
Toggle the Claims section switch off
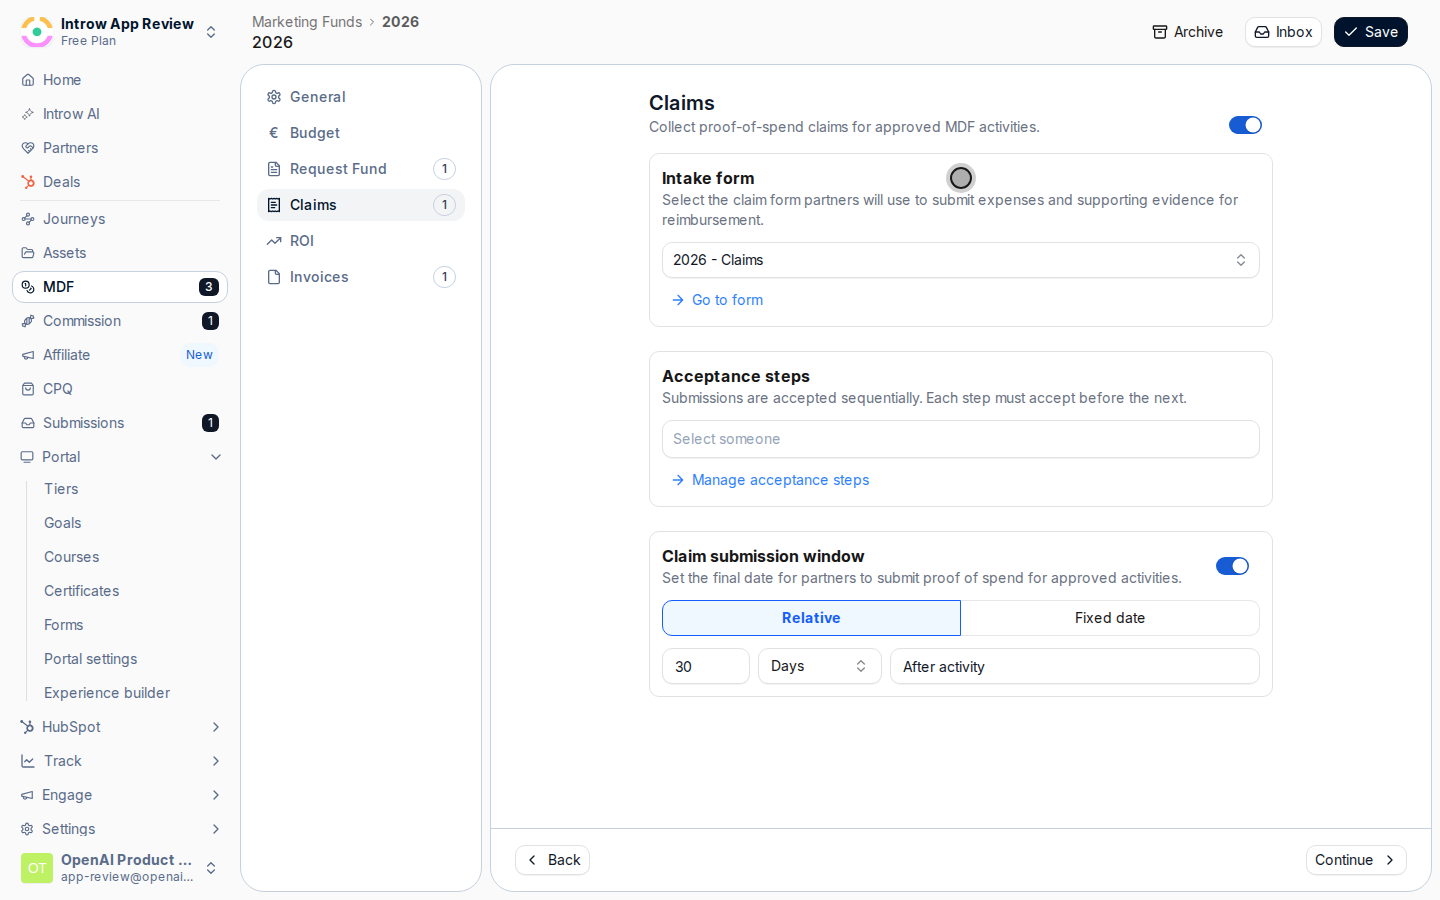[1245, 125]
